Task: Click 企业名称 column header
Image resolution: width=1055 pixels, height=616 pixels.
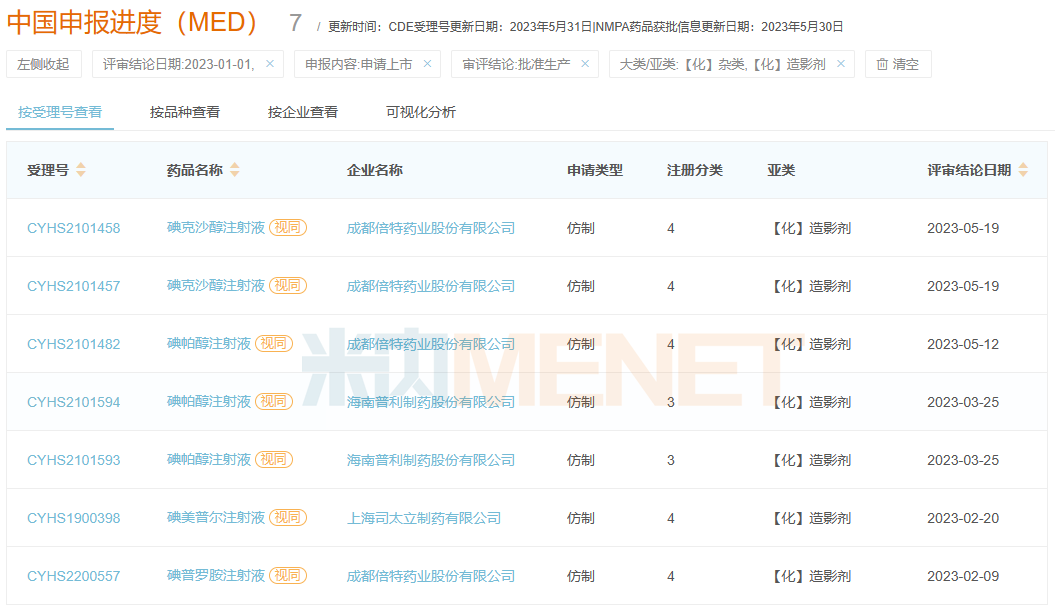Action: pyautogui.click(x=375, y=170)
